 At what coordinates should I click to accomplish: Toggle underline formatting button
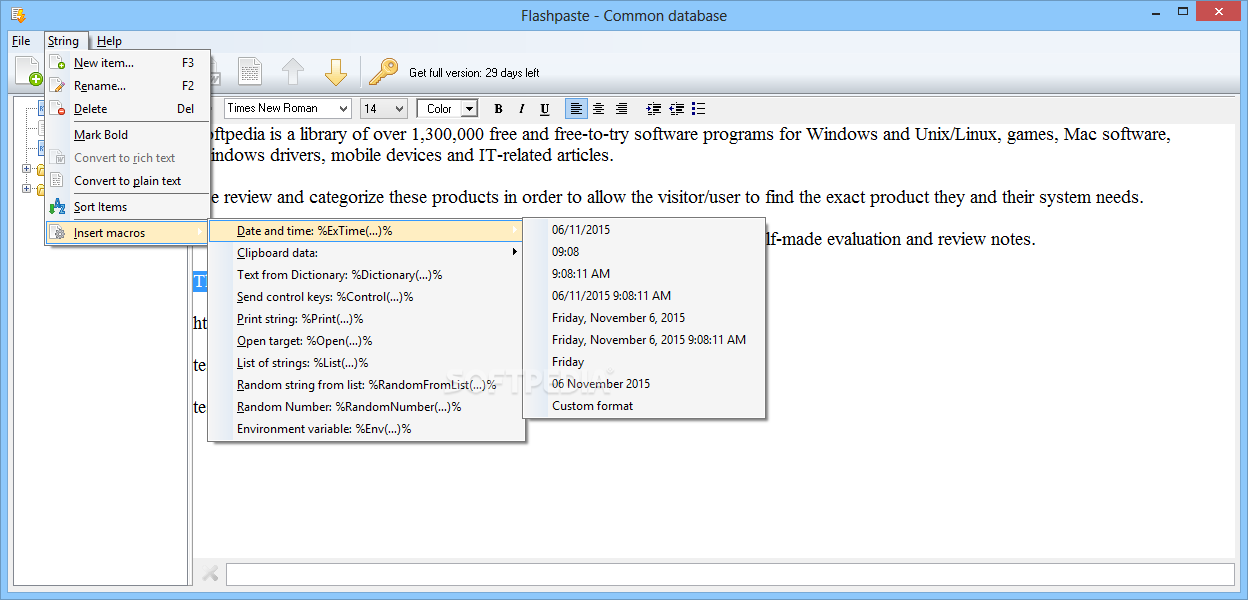tap(545, 109)
